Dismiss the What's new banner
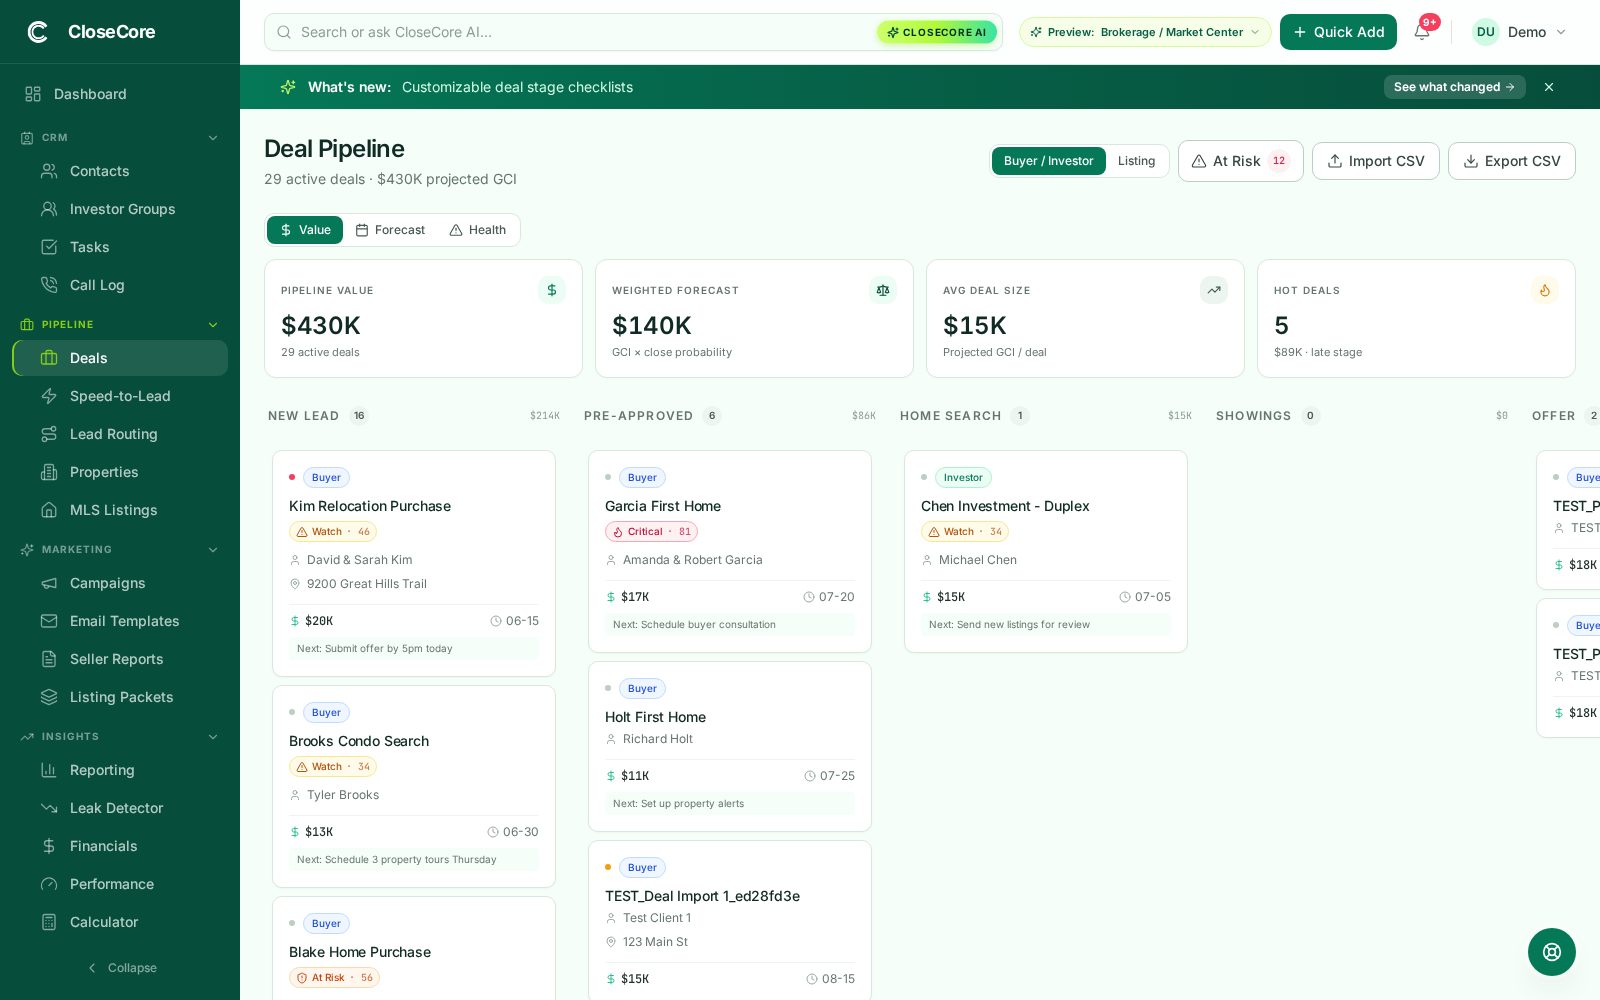This screenshot has width=1600, height=1000. click(x=1549, y=87)
